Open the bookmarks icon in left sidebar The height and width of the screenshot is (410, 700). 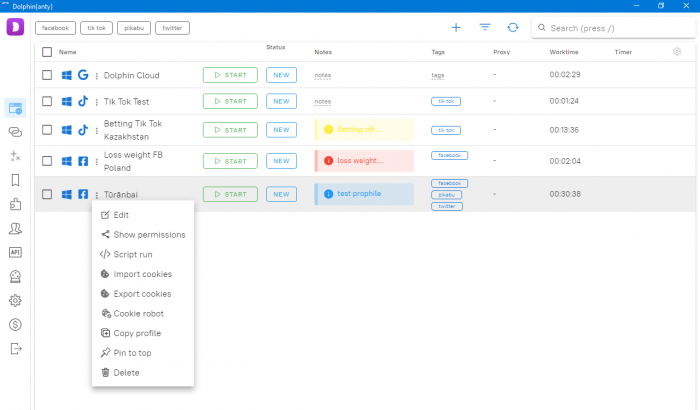15,180
